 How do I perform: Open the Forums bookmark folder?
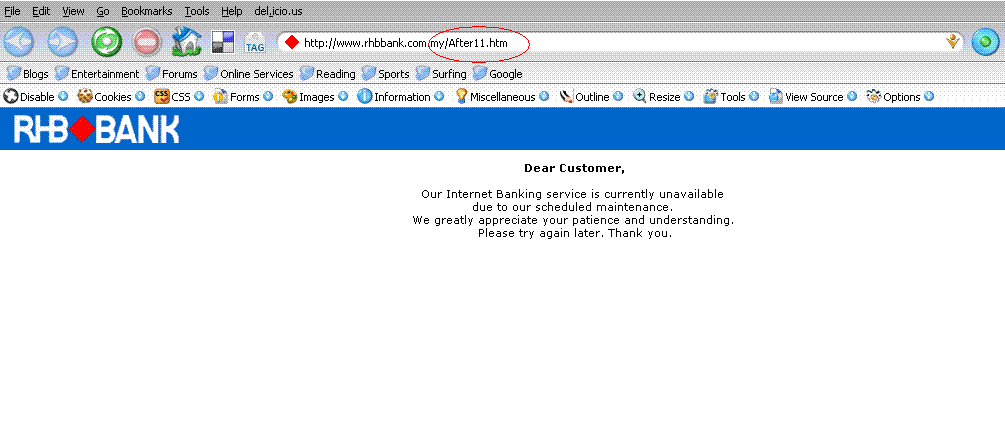(171, 74)
